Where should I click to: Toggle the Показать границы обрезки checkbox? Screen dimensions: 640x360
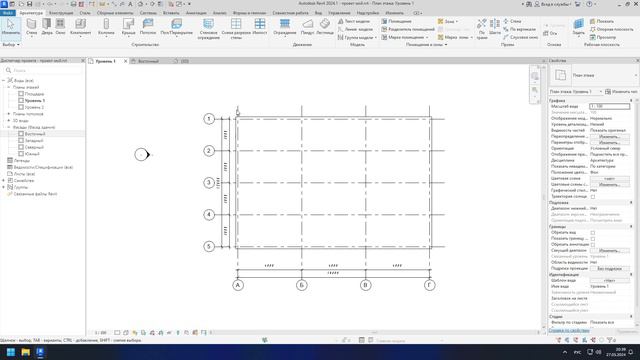point(593,239)
